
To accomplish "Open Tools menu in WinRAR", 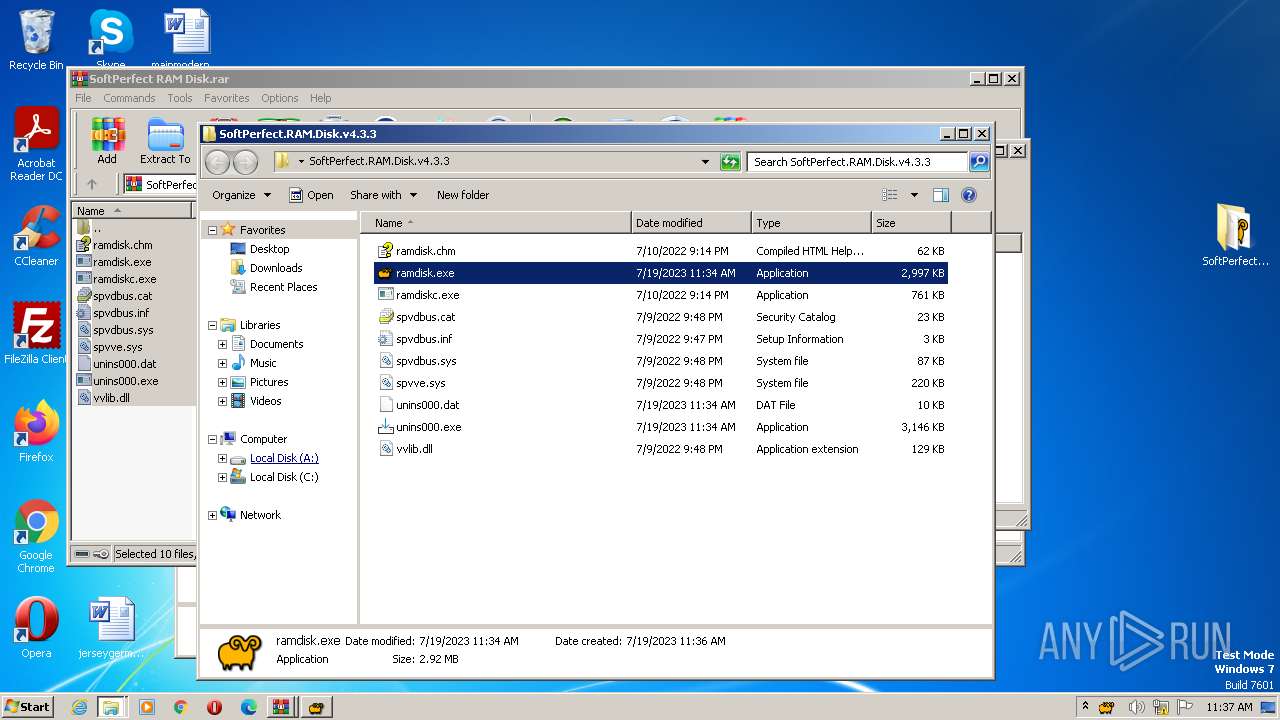I will (x=180, y=98).
